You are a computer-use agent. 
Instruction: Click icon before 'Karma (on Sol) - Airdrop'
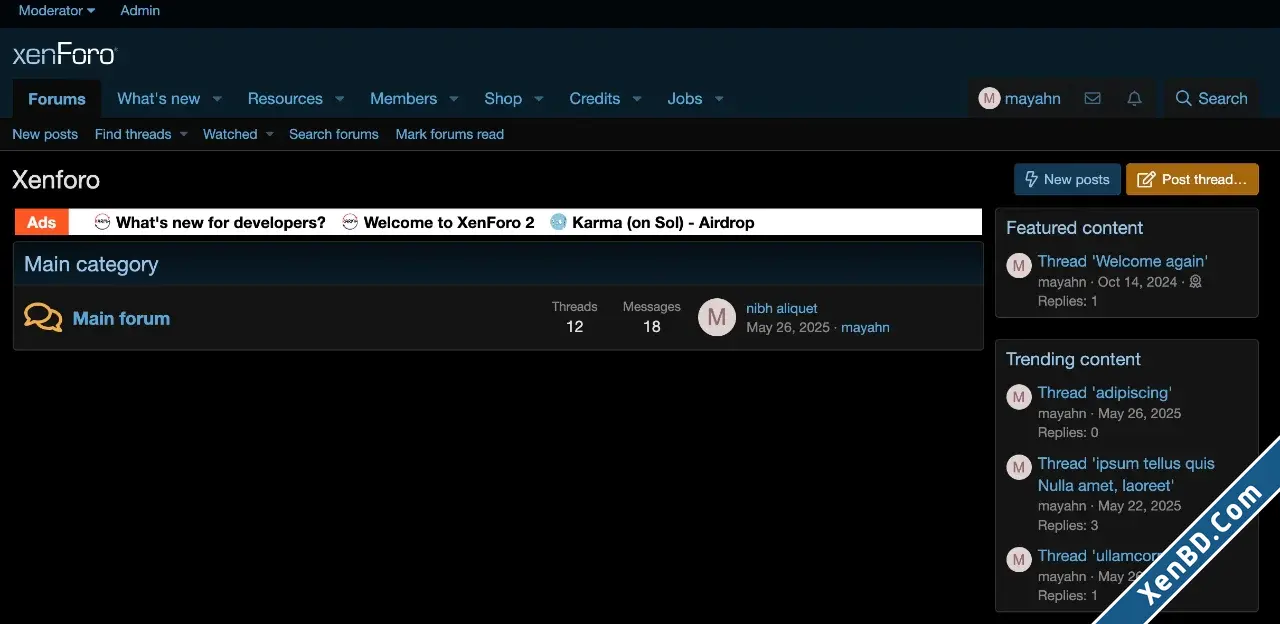(x=558, y=222)
